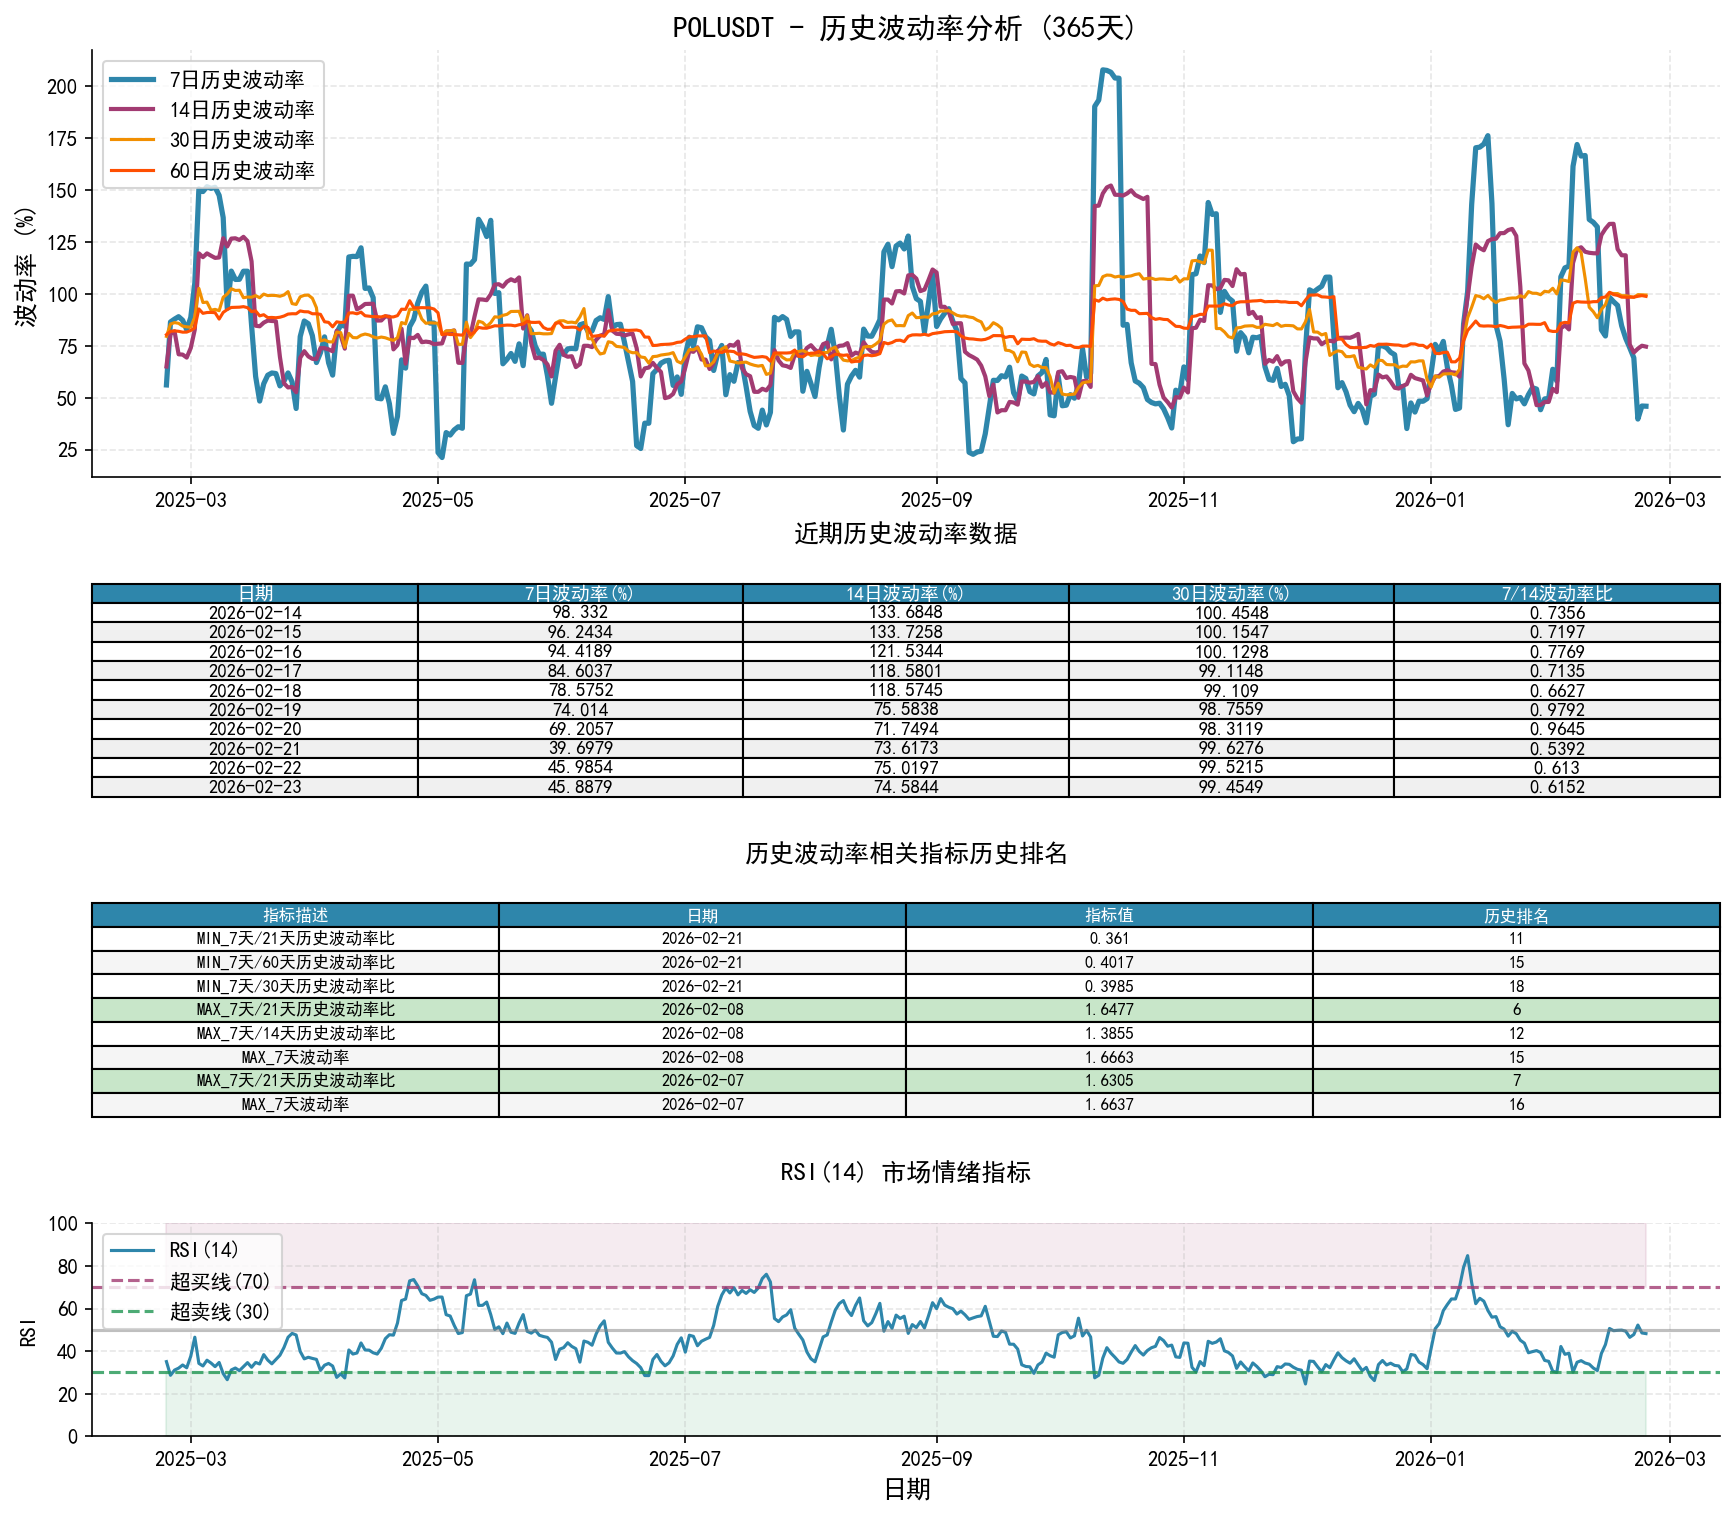The image size is (1734, 1515).
Task: Click the 7/14波动率比 column header
Action: [1556, 594]
